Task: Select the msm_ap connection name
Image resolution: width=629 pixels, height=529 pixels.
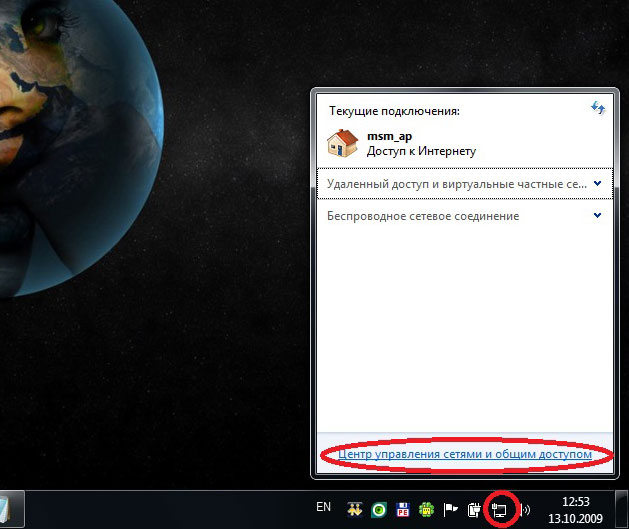Action: (x=389, y=136)
